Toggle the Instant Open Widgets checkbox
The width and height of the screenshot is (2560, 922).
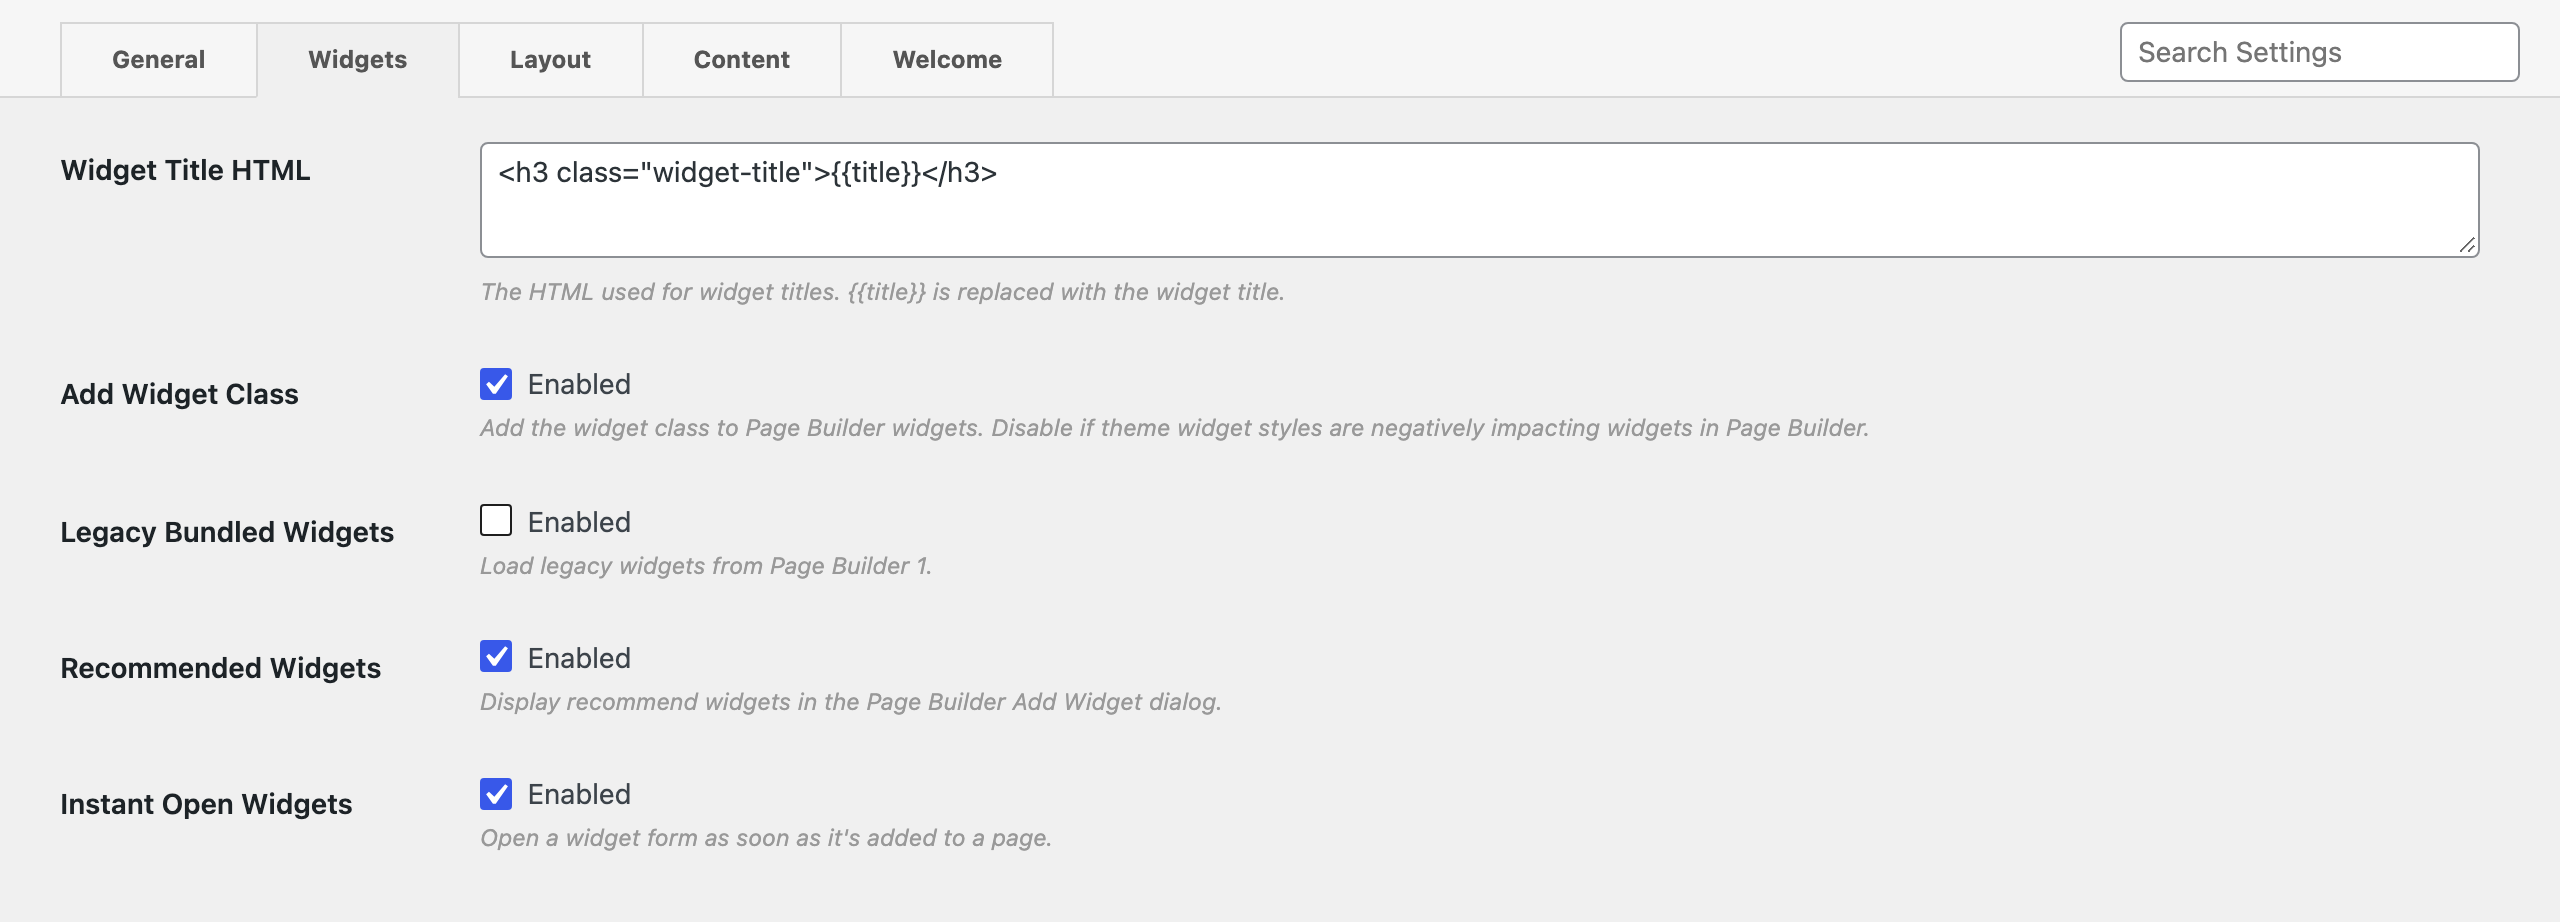coord(496,794)
